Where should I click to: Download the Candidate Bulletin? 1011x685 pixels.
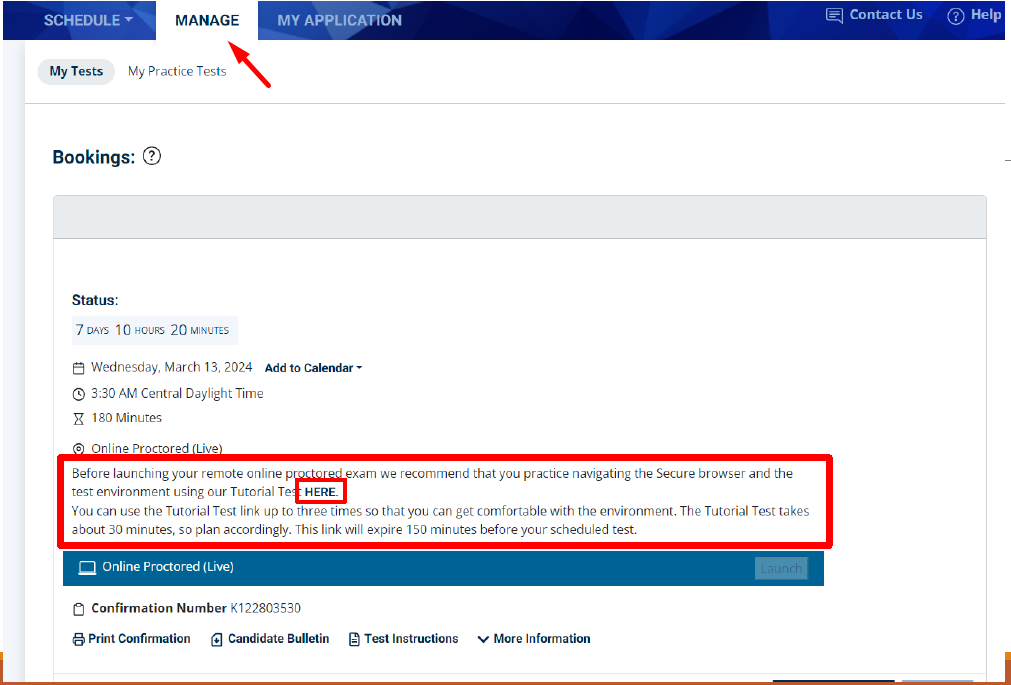click(270, 639)
